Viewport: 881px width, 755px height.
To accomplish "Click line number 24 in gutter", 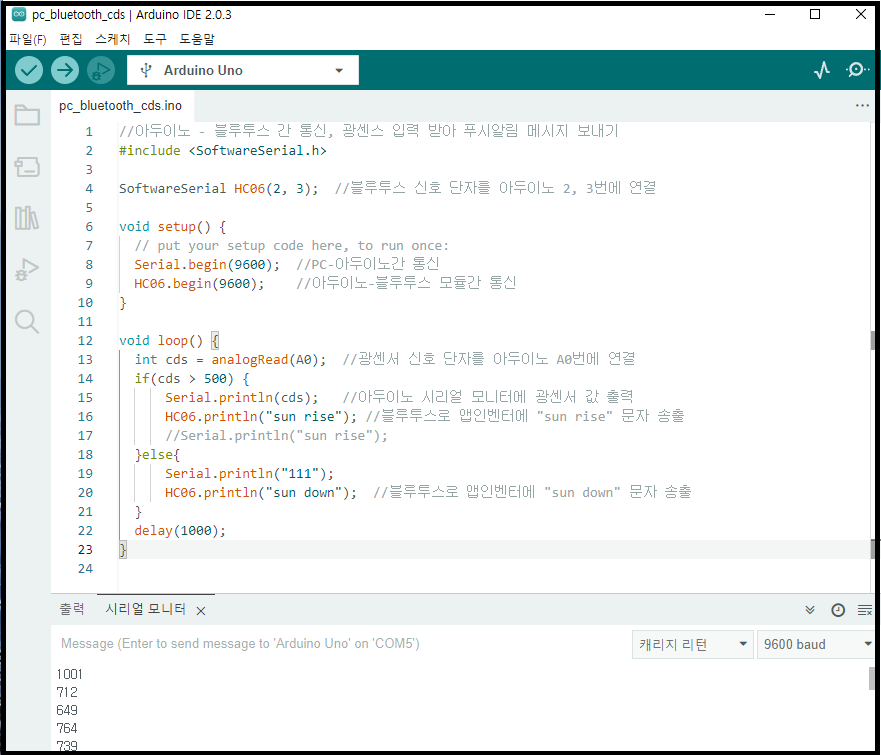I will point(85,568).
